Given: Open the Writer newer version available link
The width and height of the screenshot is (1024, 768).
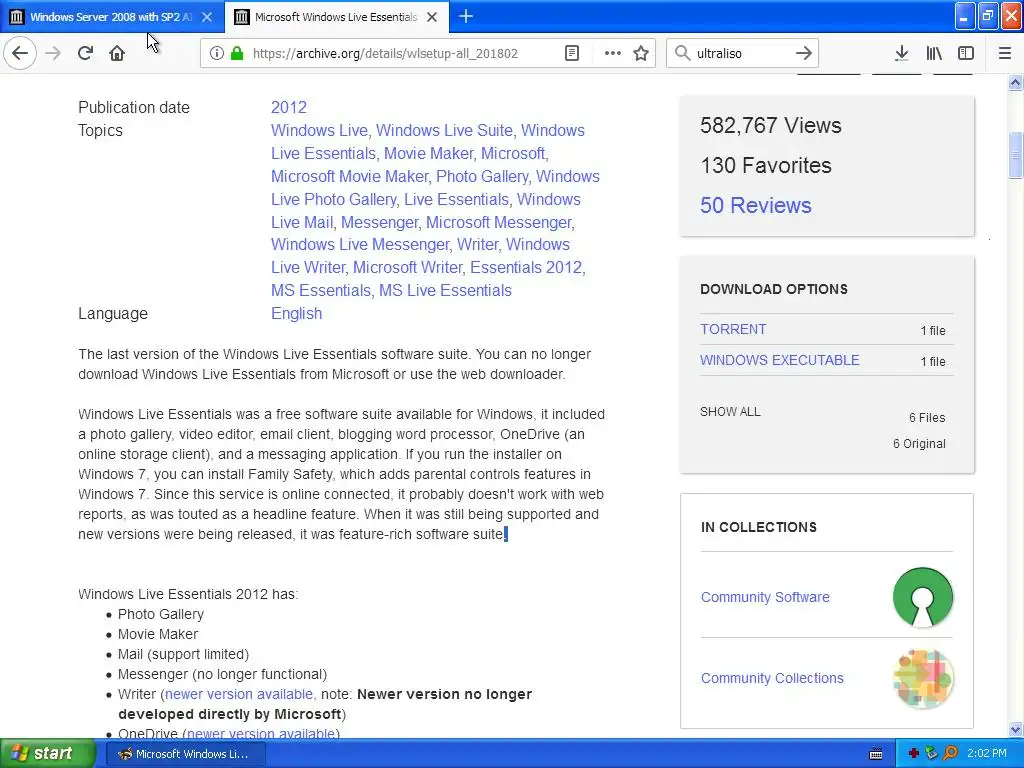Looking at the screenshot, I should [x=239, y=694].
